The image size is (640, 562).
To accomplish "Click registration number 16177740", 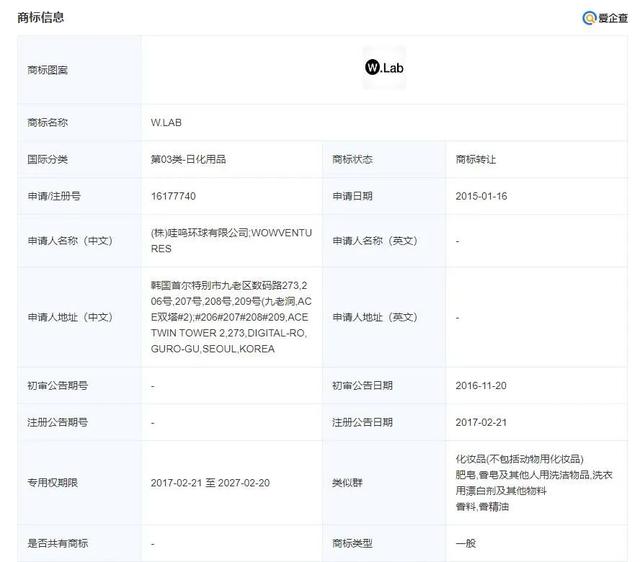I will pyautogui.click(x=173, y=196).
